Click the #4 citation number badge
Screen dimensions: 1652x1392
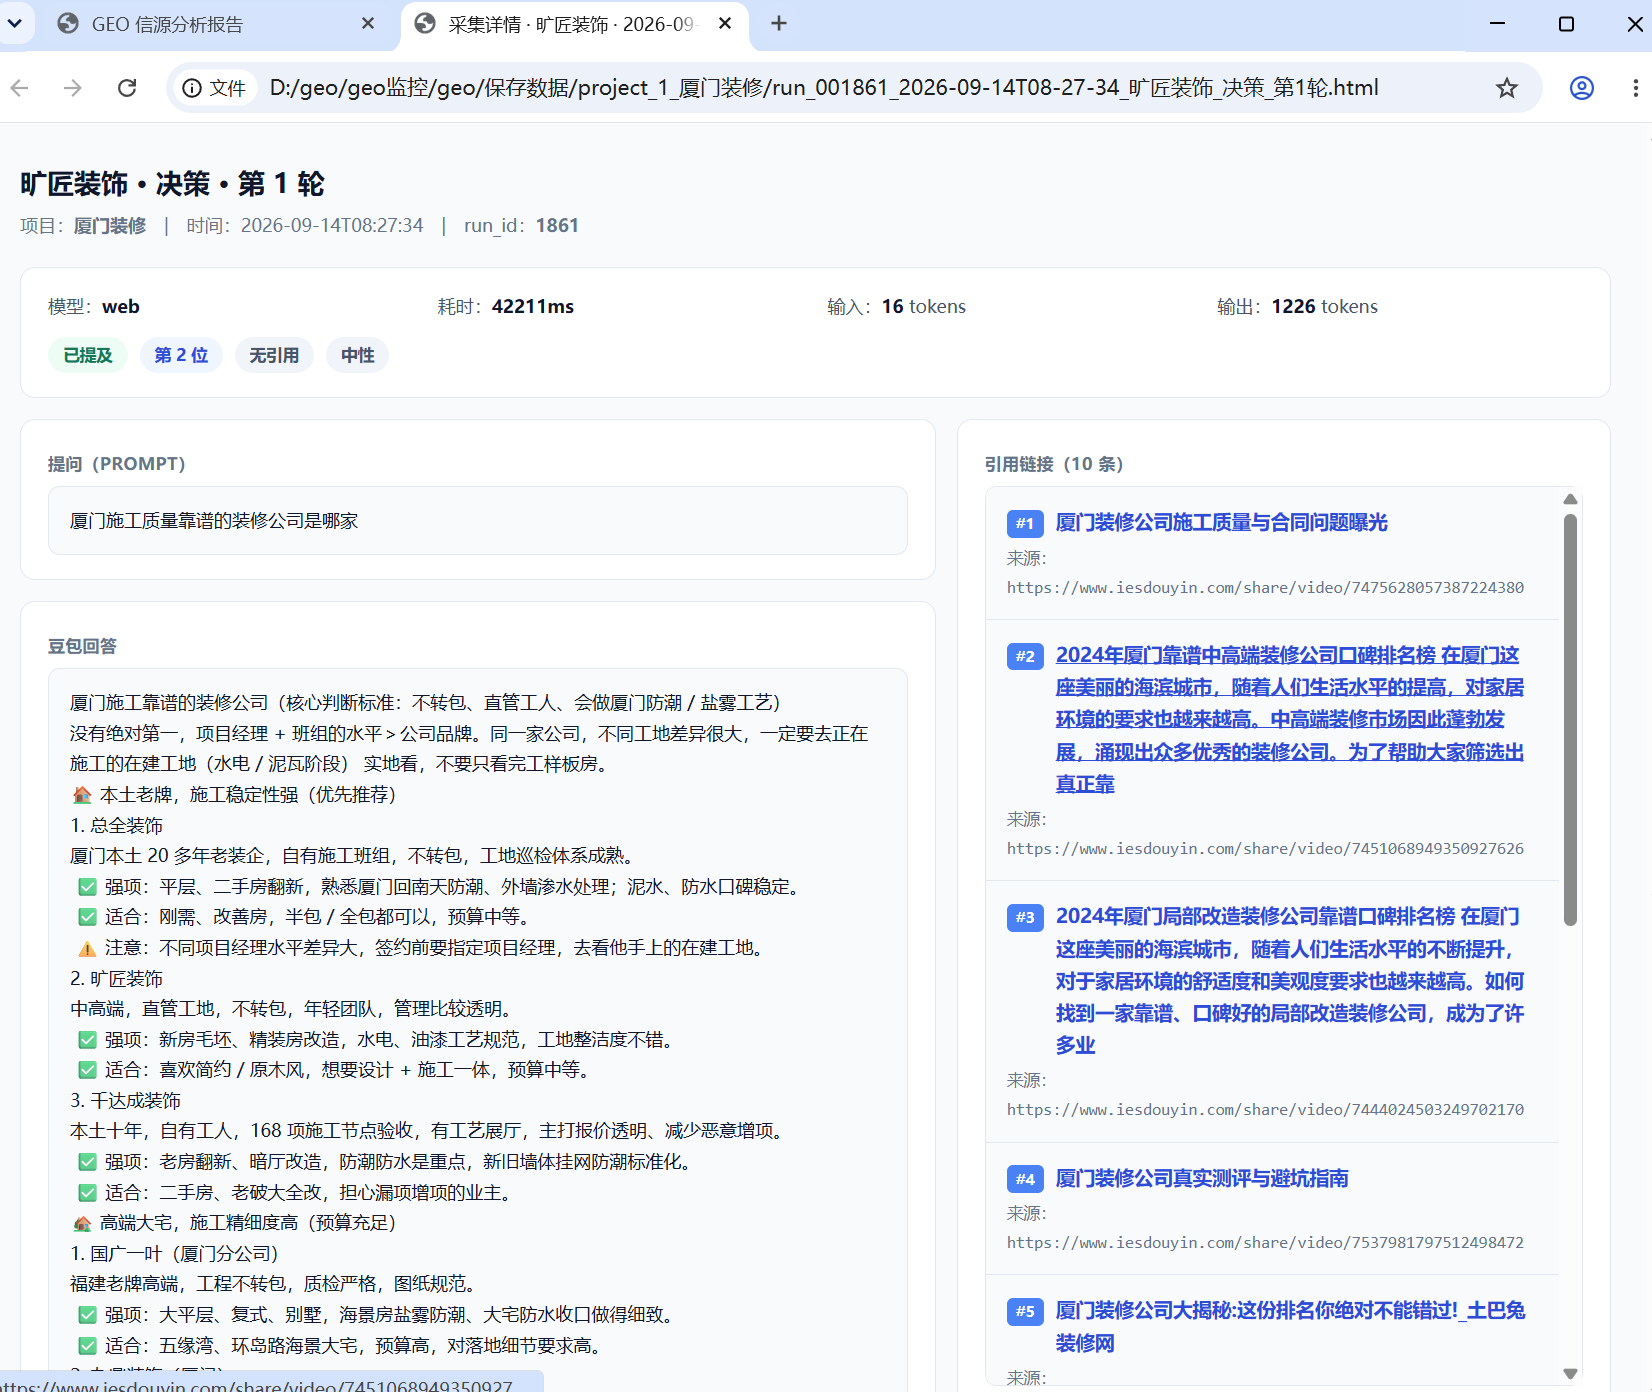click(1025, 1179)
